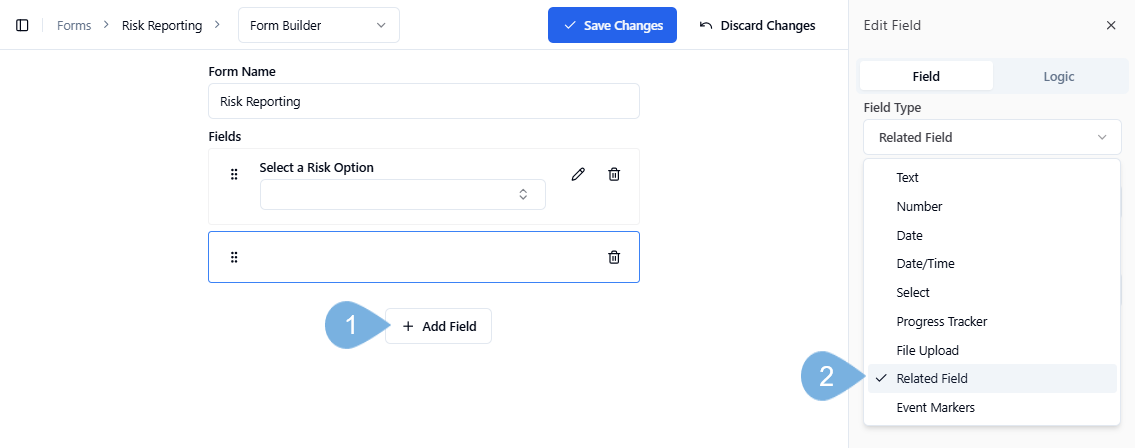Screen dimensions: 1135x448
Task: Click the drag handle of the empty field
Action: click(234, 257)
